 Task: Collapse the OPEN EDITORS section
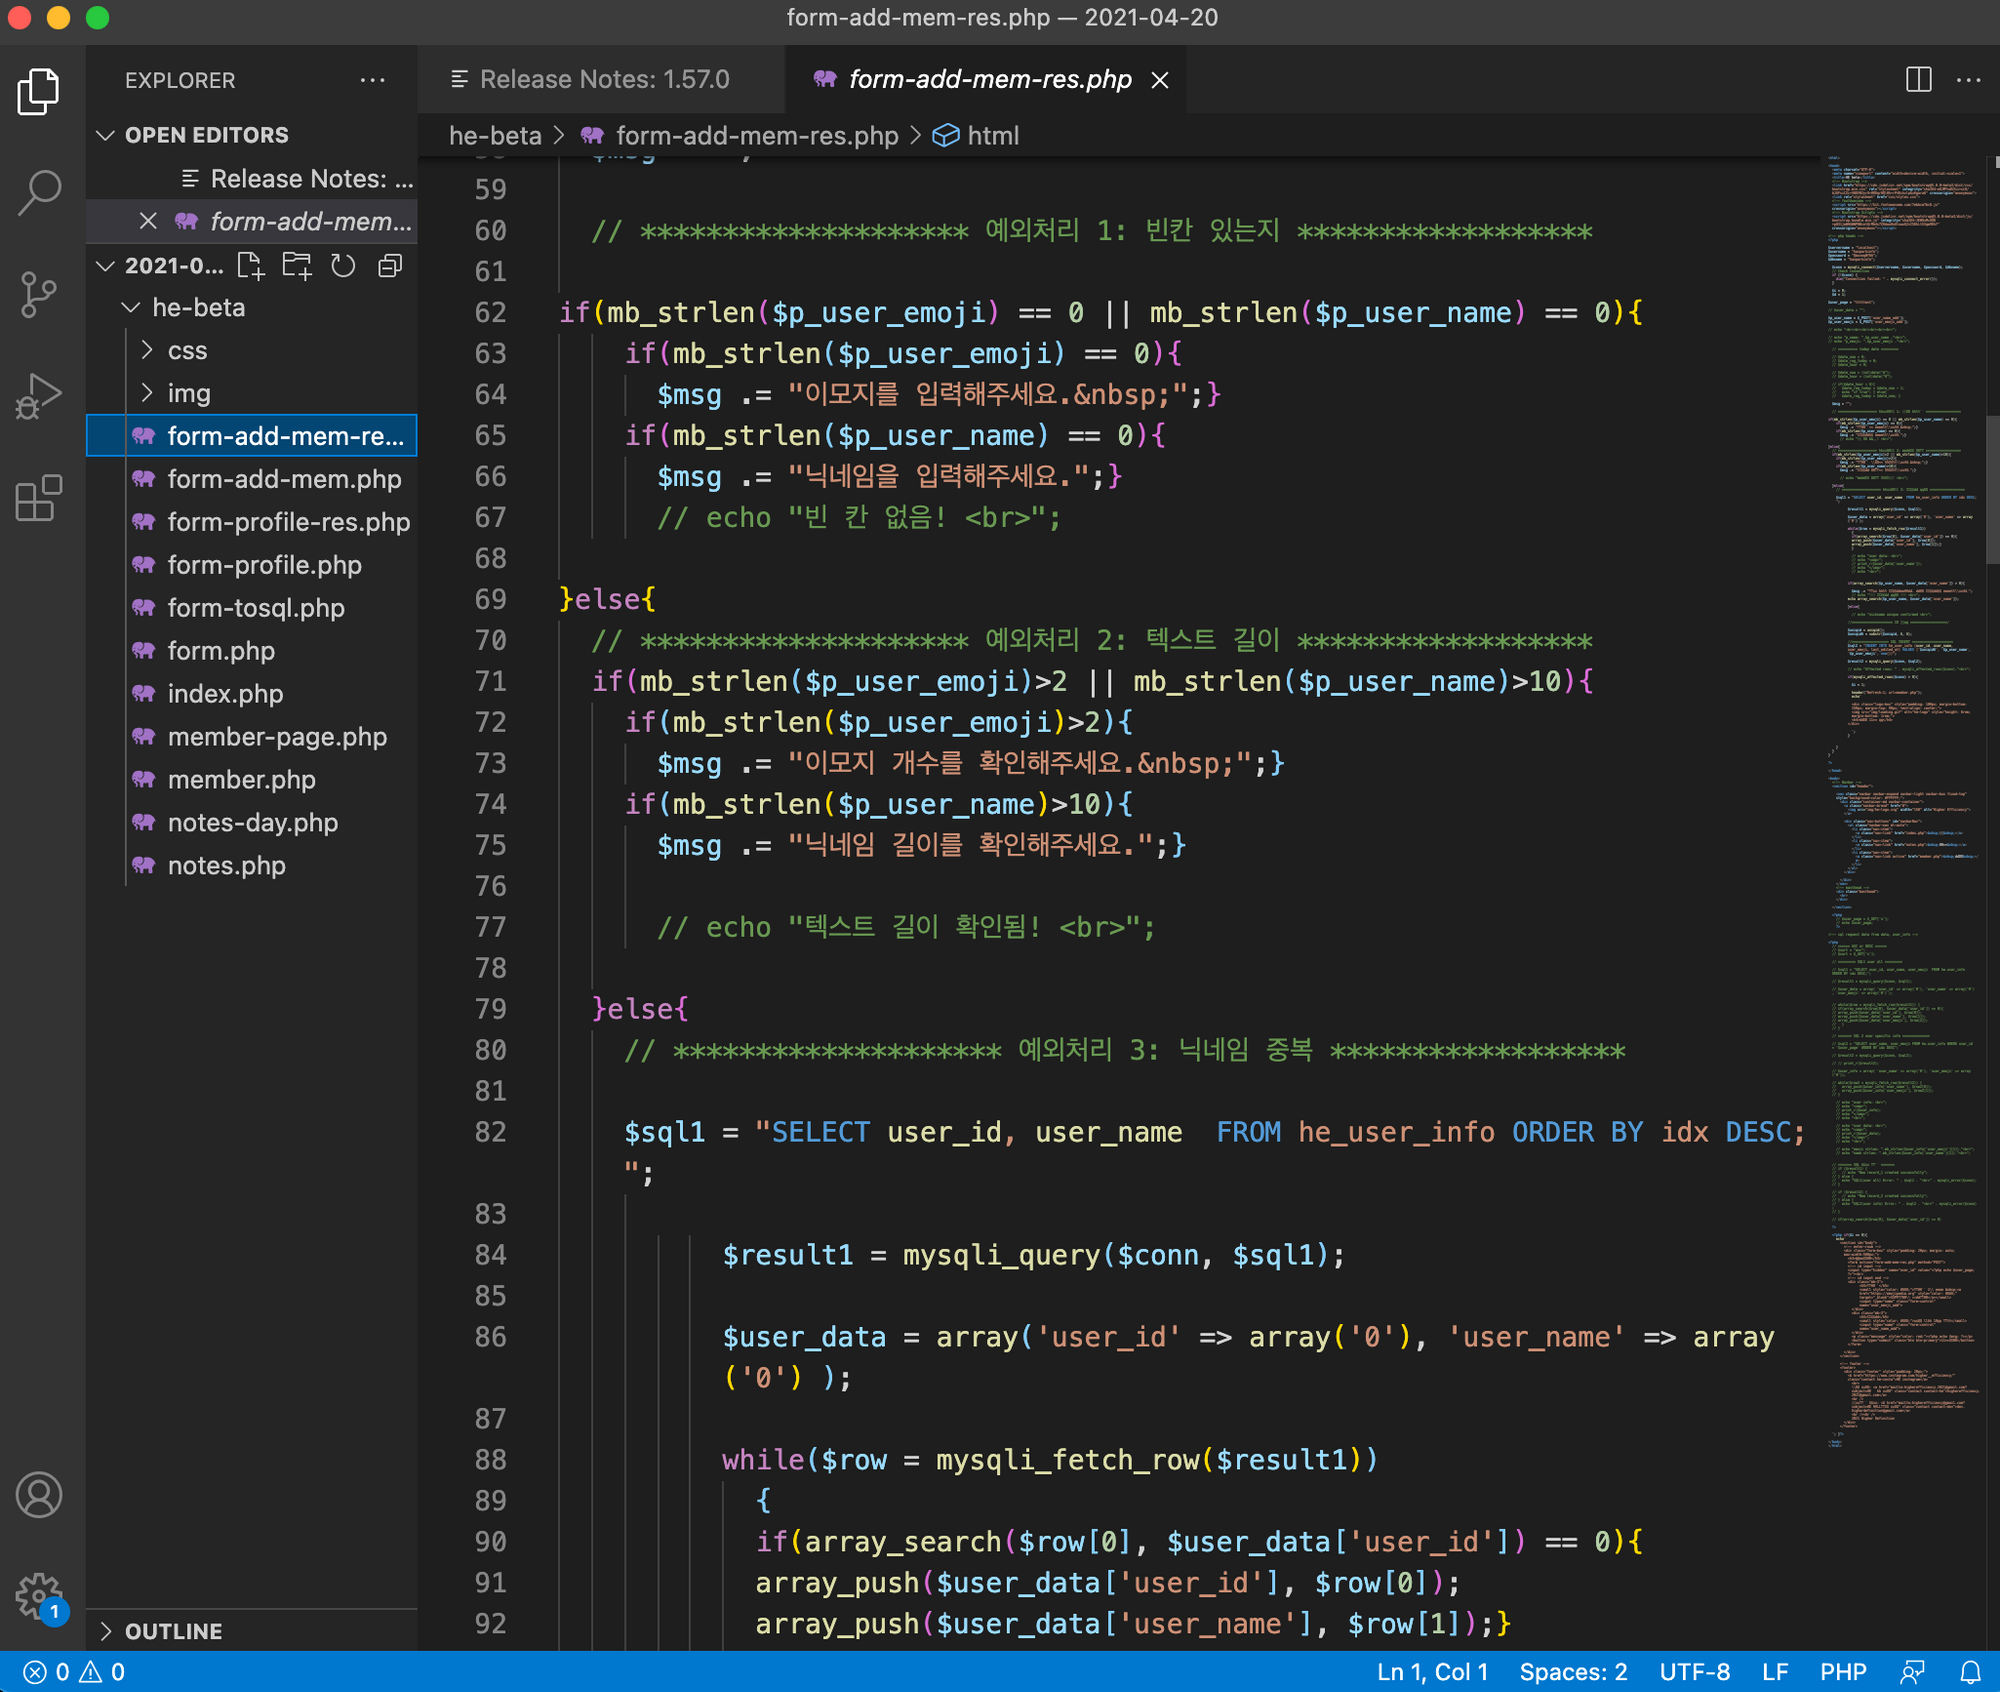pos(206,135)
